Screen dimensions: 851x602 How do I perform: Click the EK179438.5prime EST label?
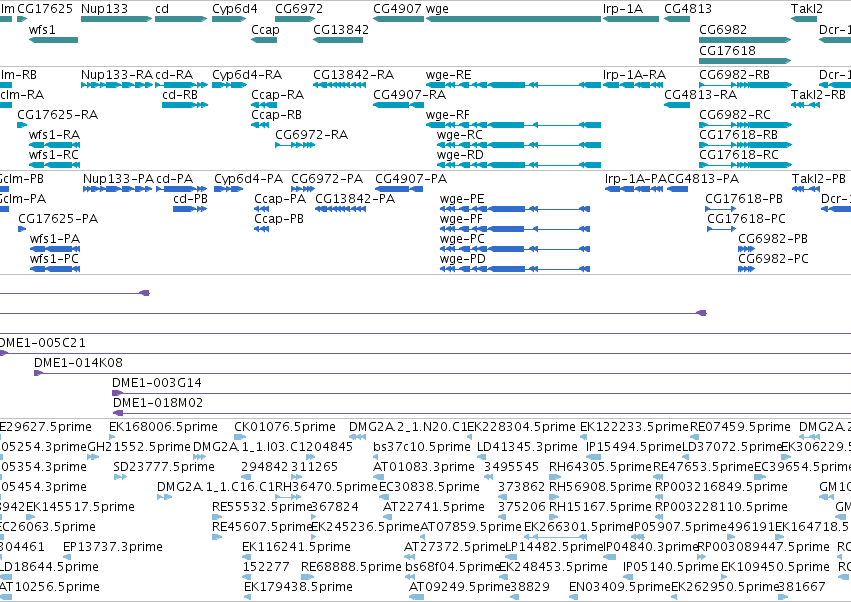pos(298,587)
